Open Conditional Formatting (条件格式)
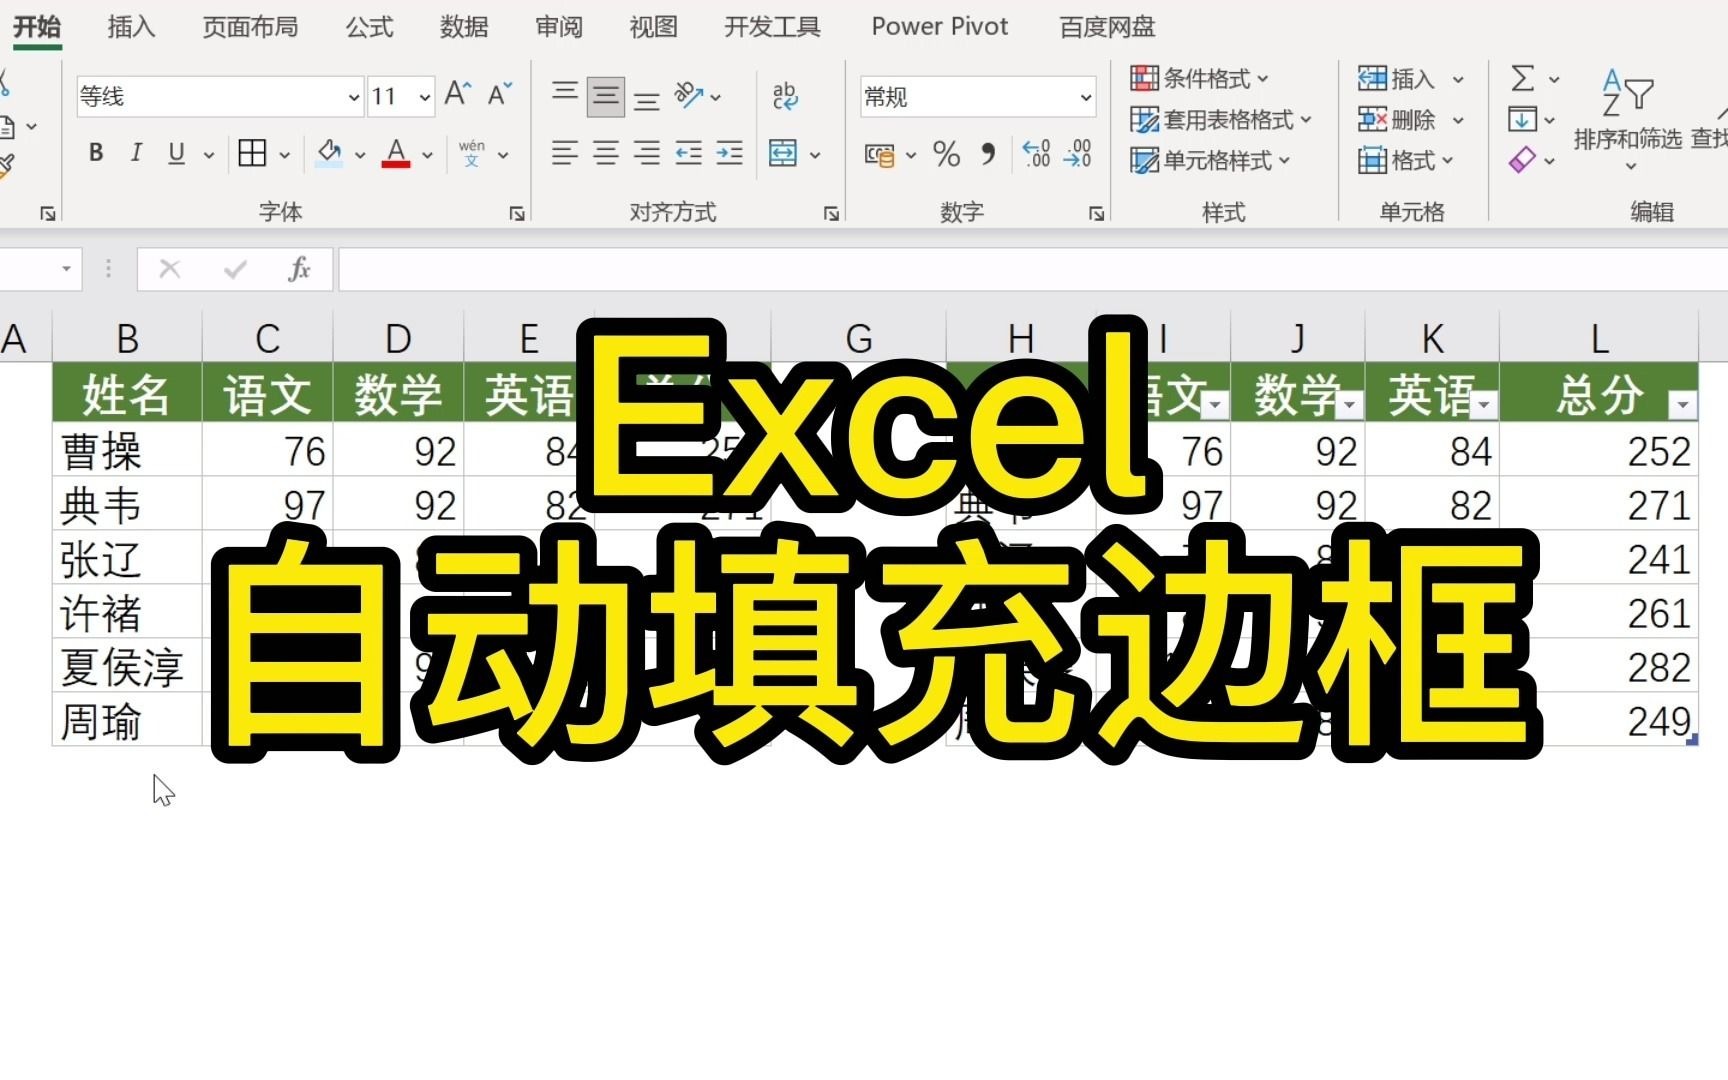This screenshot has width=1728, height=1080. click(1199, 78)
